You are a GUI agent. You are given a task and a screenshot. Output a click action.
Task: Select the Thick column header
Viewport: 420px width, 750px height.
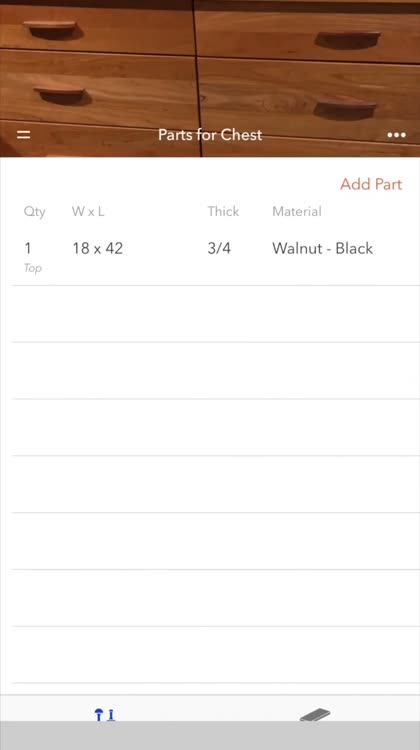223,211
